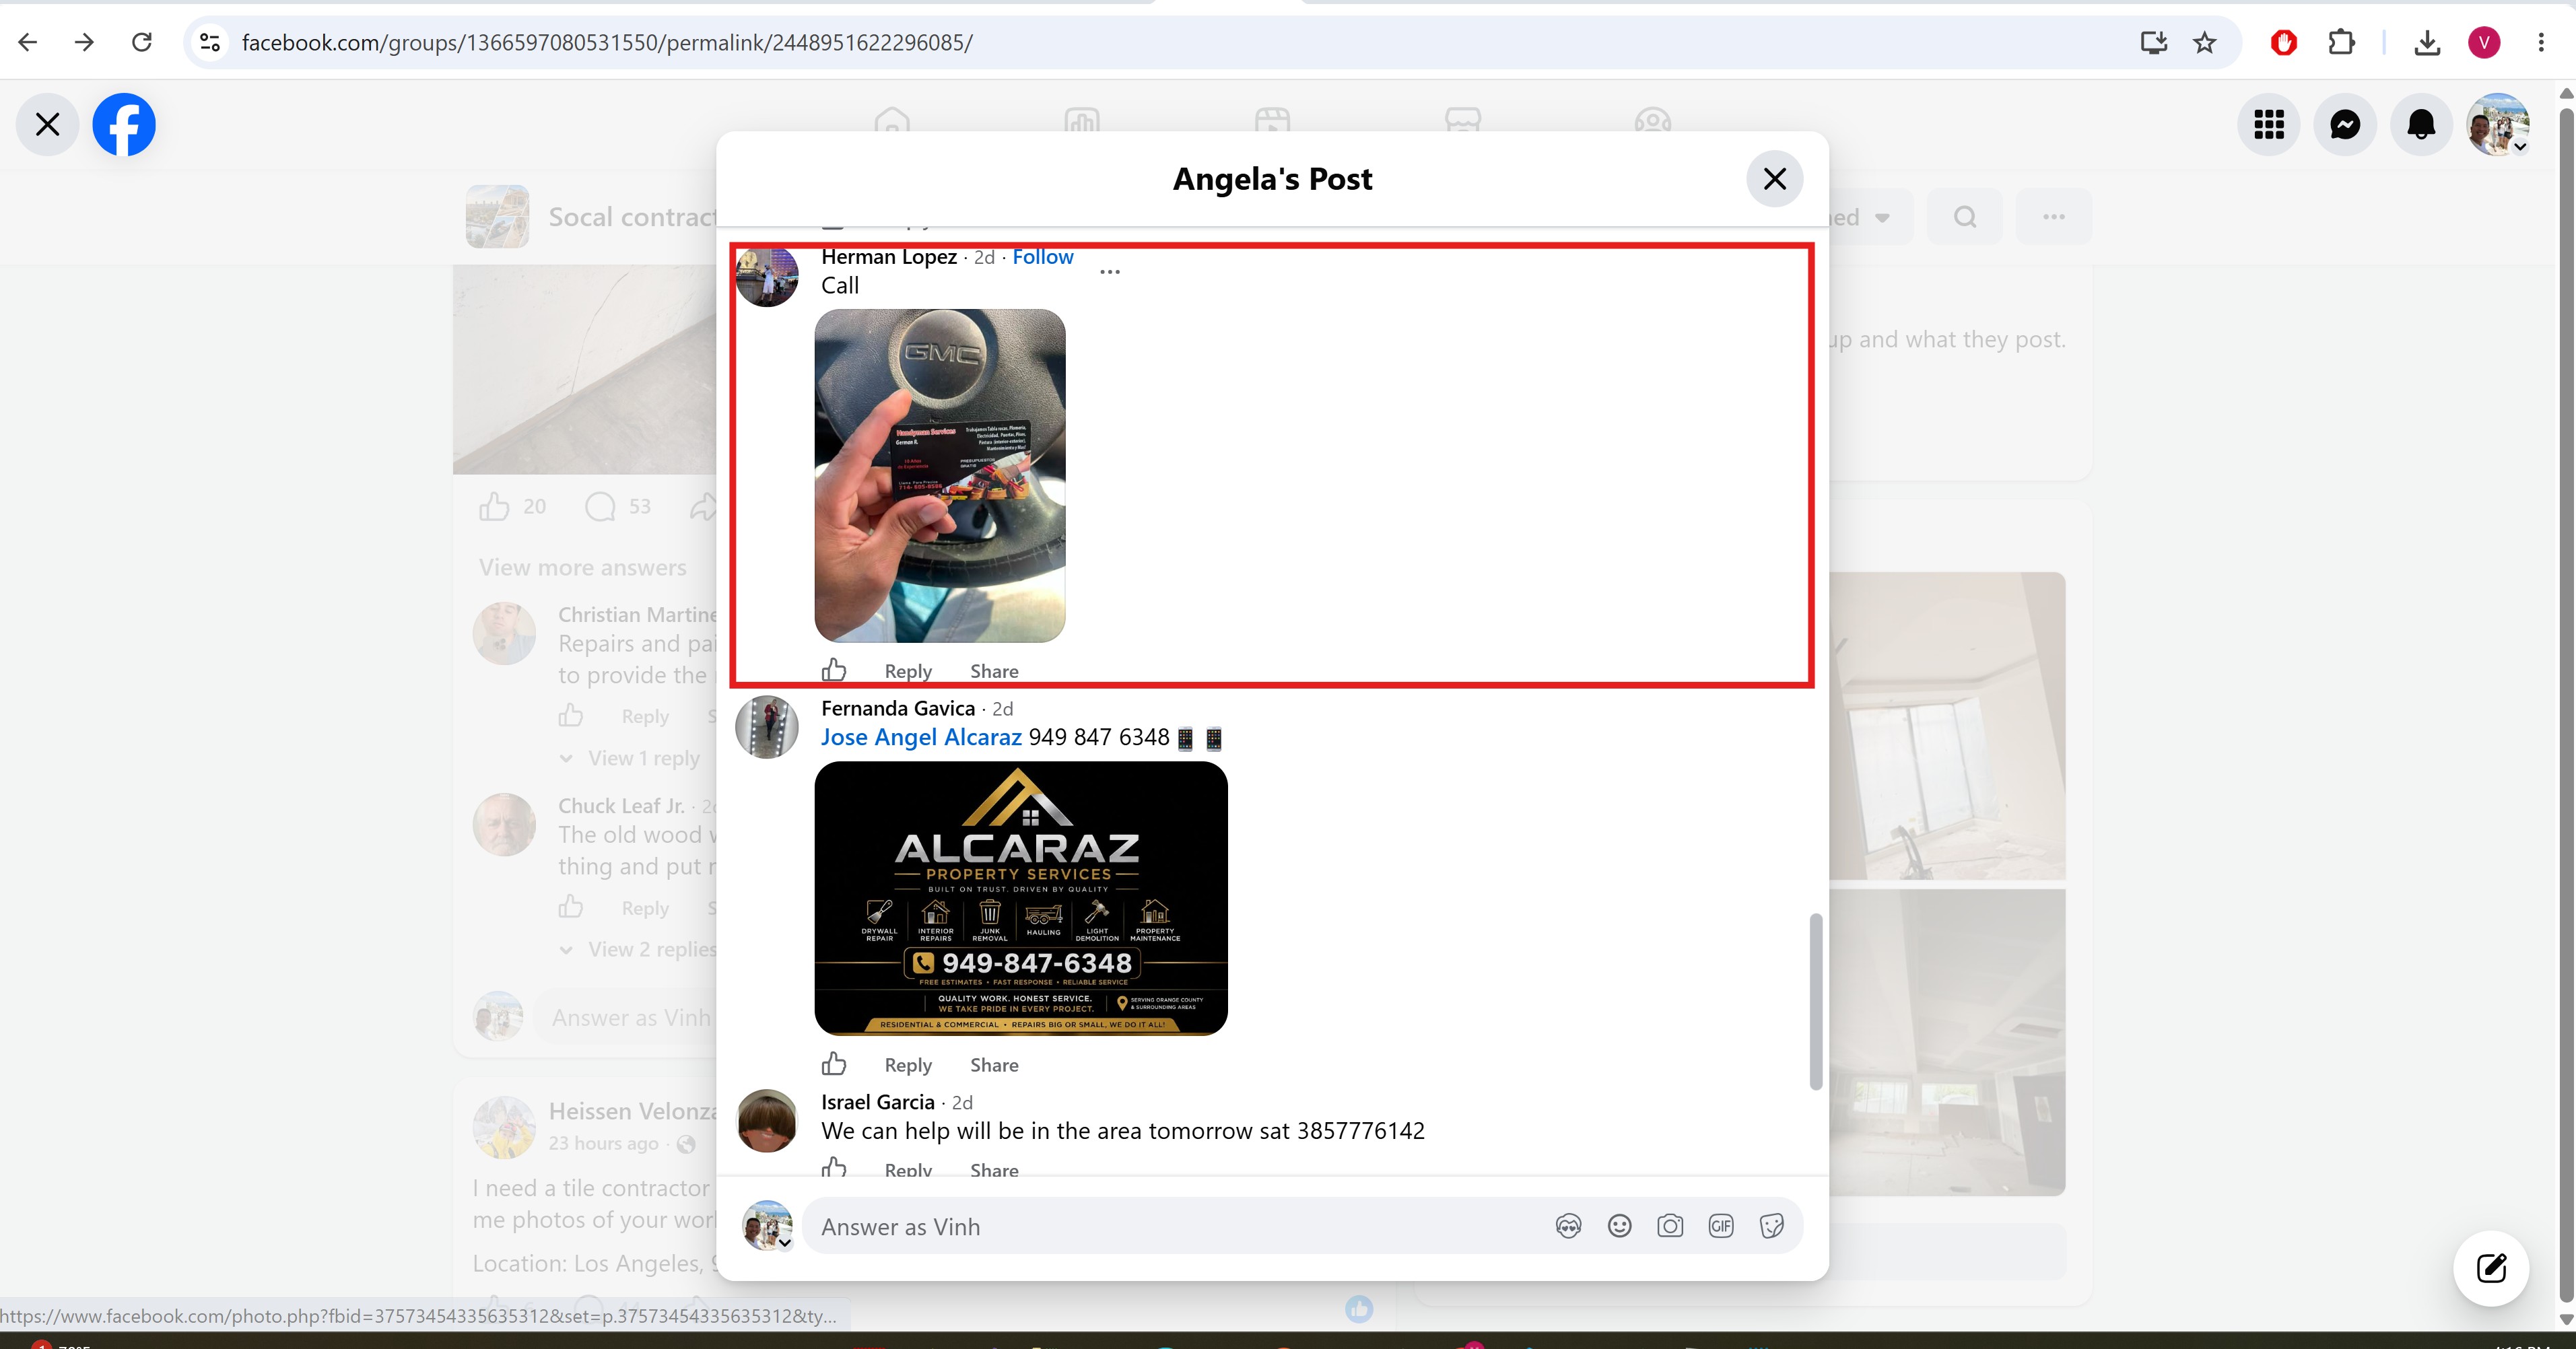Click the browser address bar URL
The image size is (2576, 1349).
tap(607, 42)
